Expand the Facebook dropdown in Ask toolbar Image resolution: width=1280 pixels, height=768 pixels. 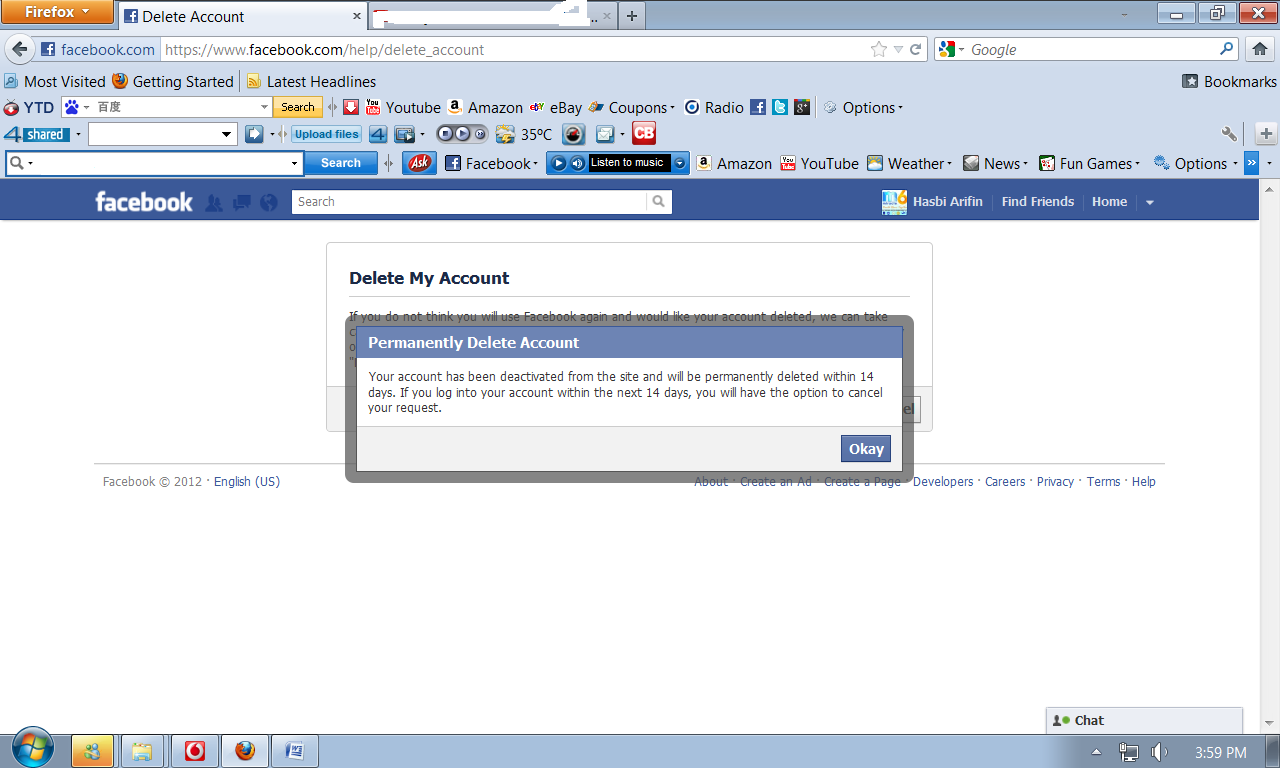(536, 164)
